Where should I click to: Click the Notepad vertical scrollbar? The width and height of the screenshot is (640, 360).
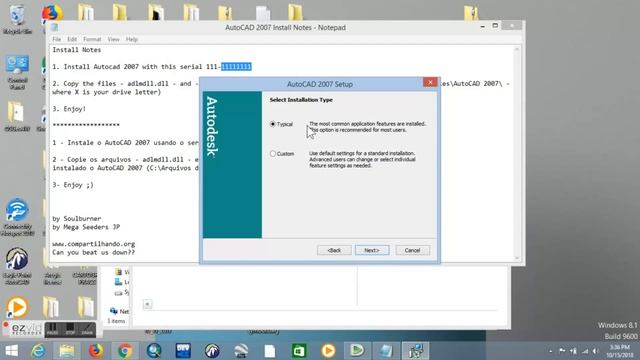click(x=517, y=154)
